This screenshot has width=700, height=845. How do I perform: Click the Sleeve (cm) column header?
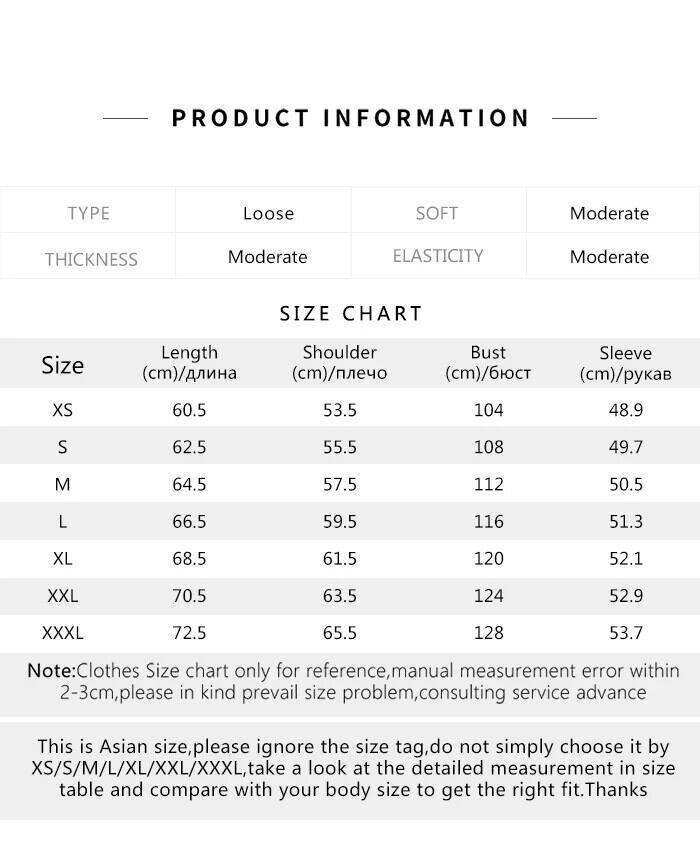coord(625,363)
